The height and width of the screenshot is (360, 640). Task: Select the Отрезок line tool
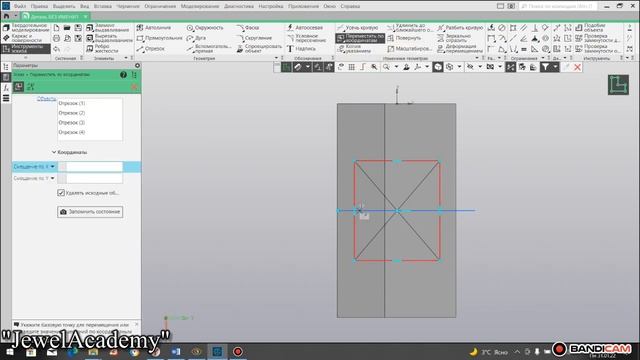pos(151,49)
